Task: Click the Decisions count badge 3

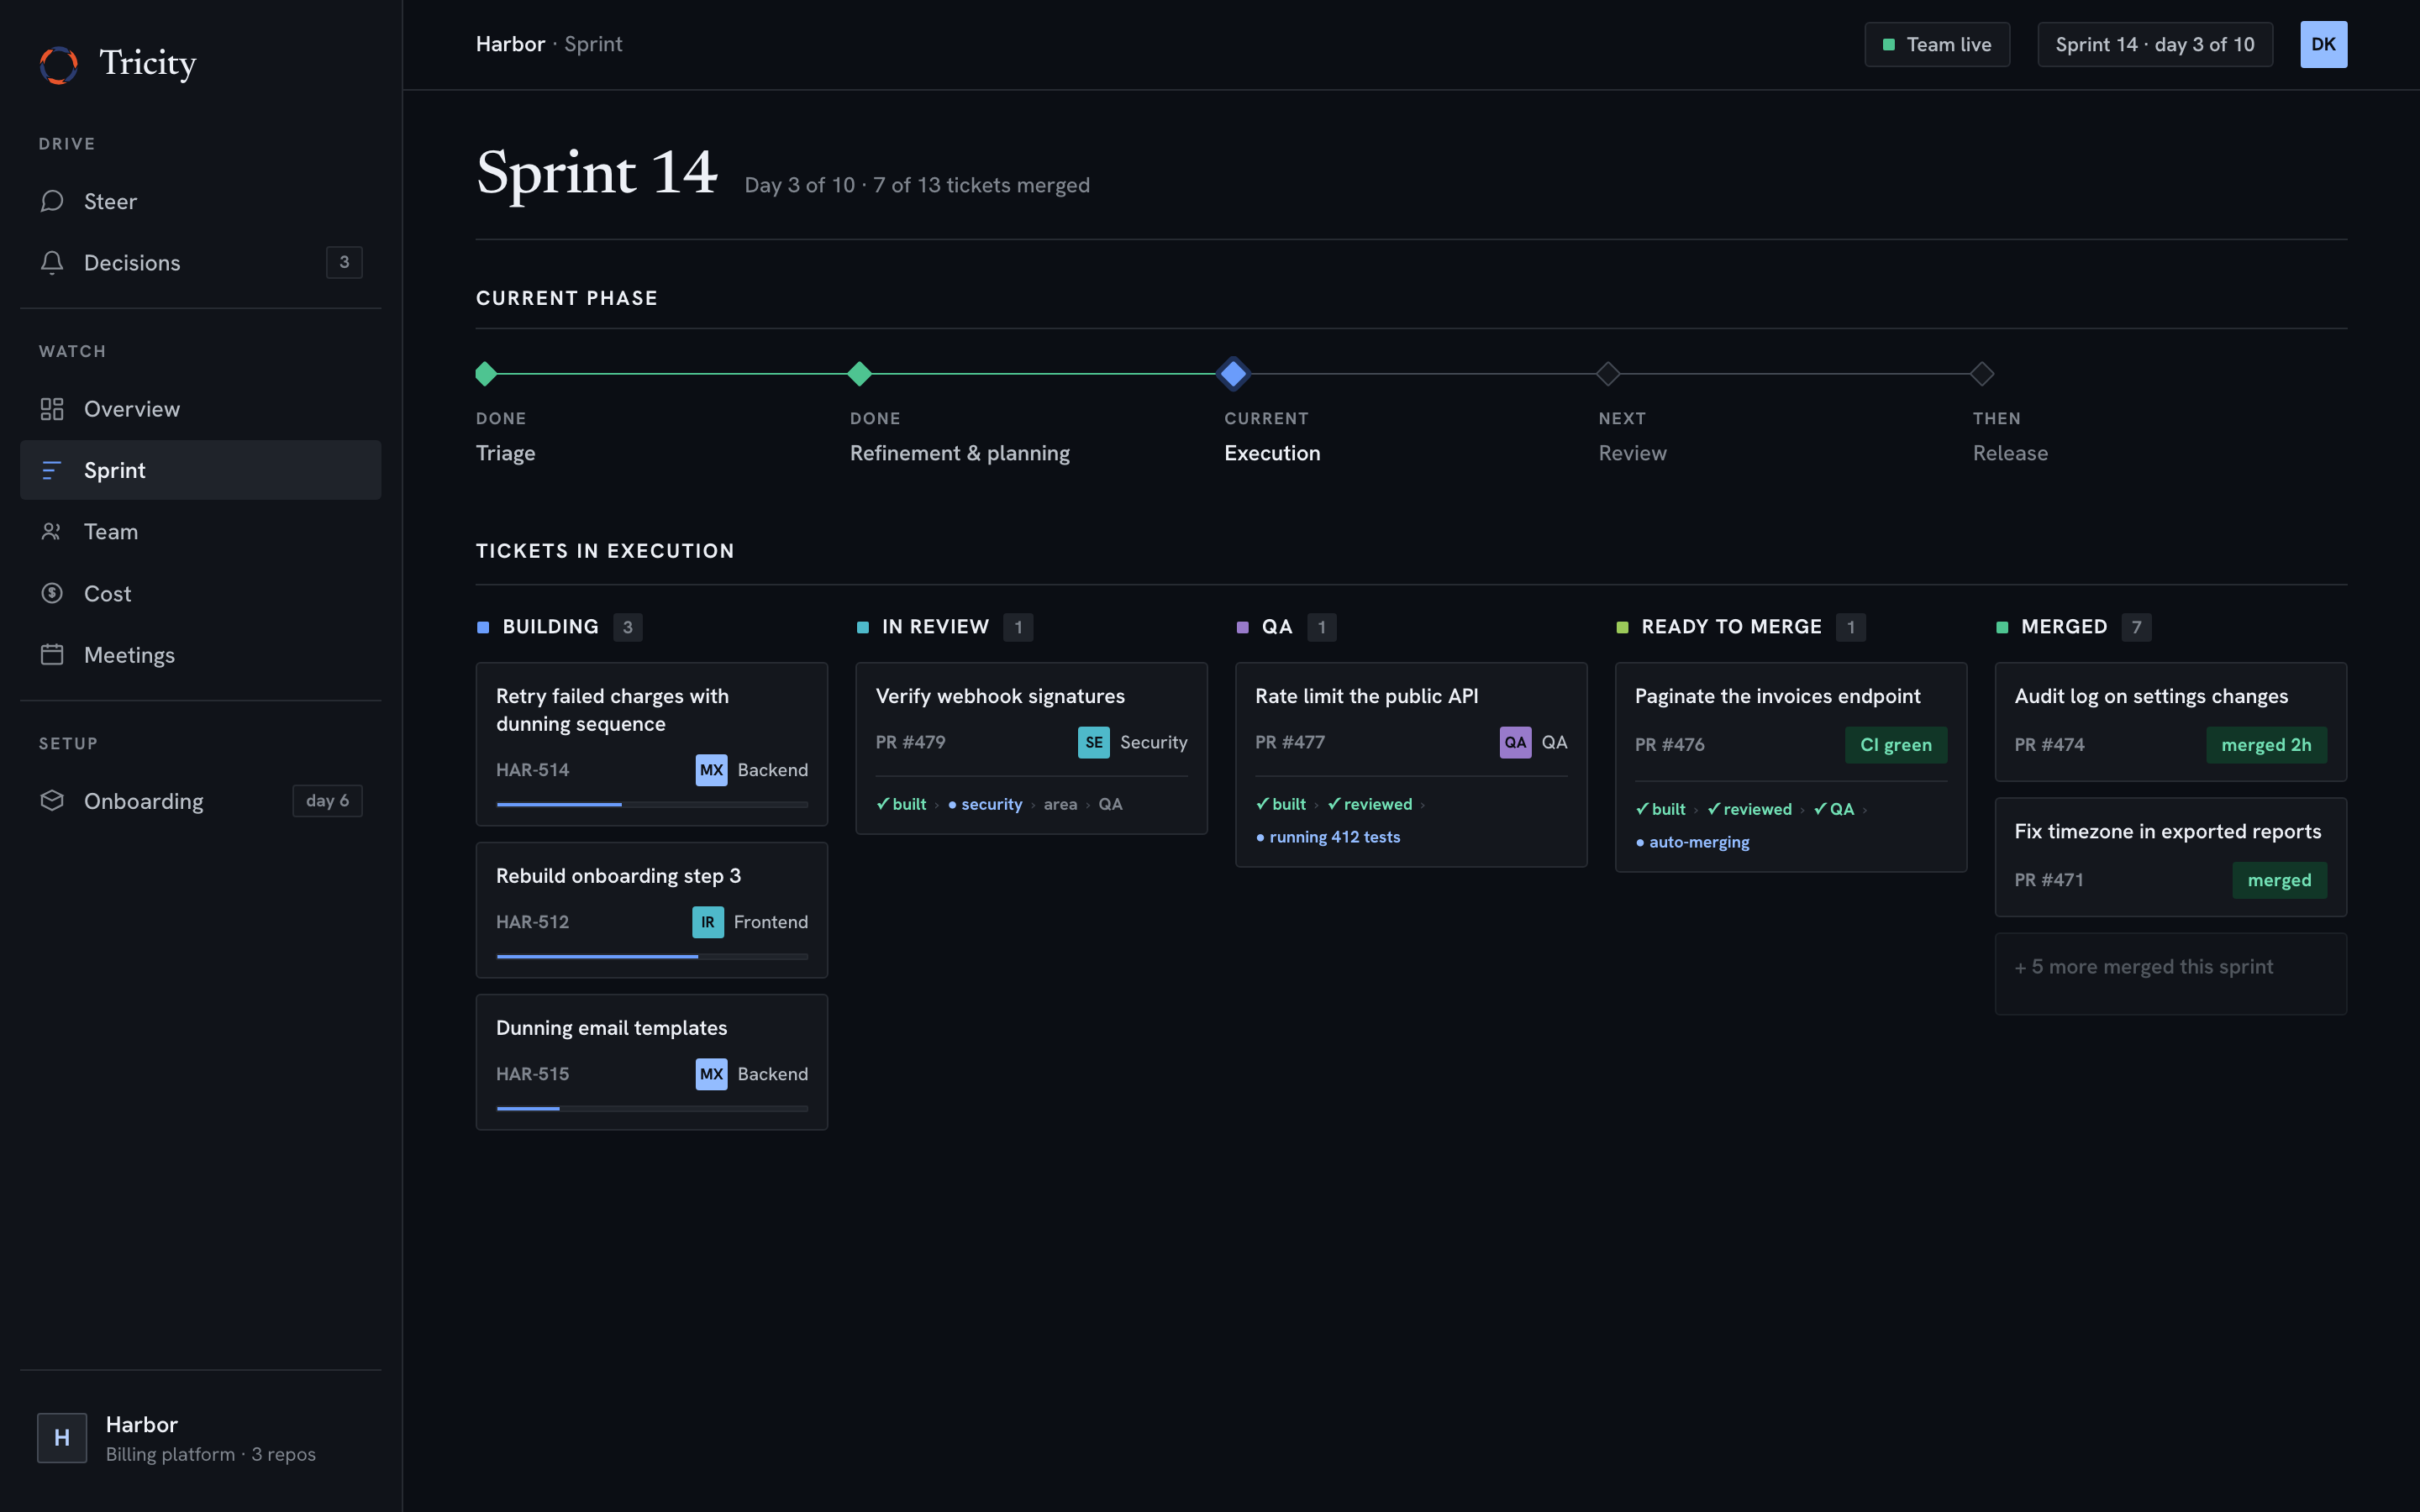Action: click(x=344, y=262)
